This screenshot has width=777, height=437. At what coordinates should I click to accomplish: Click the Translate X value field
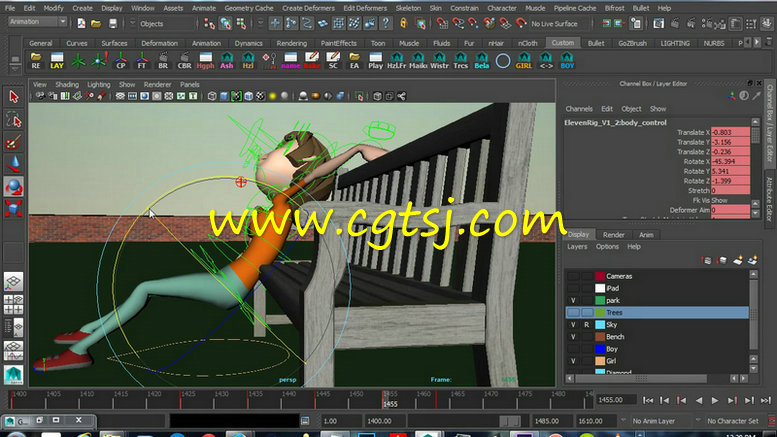(730, 132)
